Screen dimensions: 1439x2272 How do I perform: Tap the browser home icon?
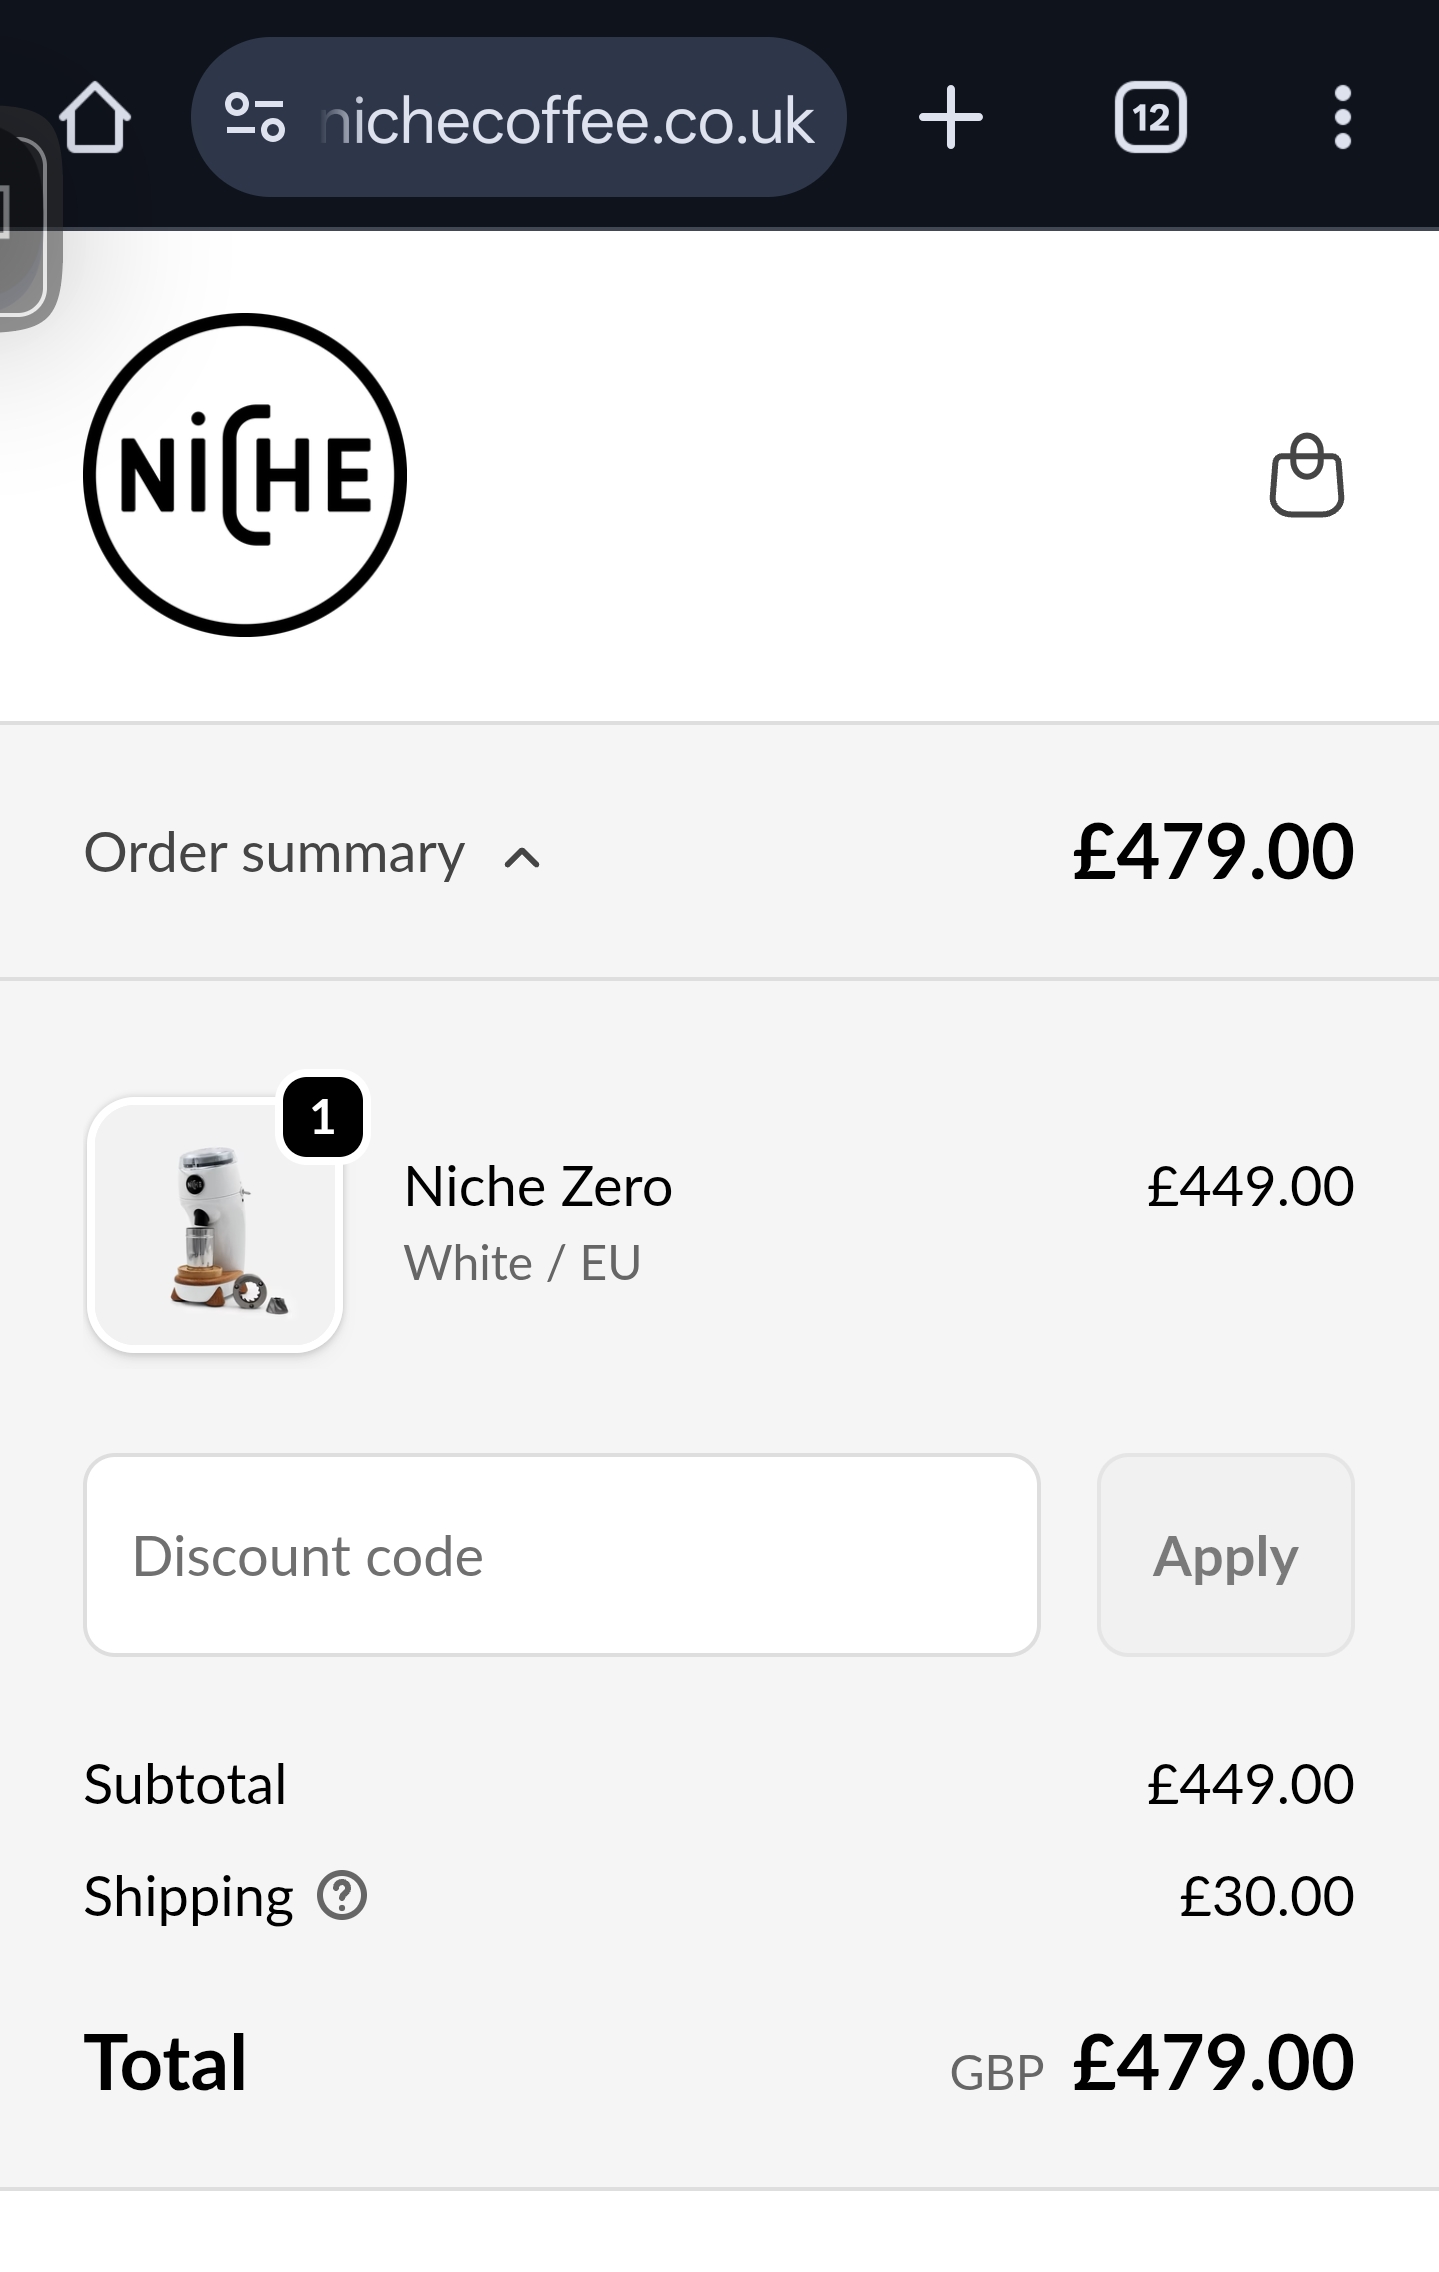click(x=95, y=118)
